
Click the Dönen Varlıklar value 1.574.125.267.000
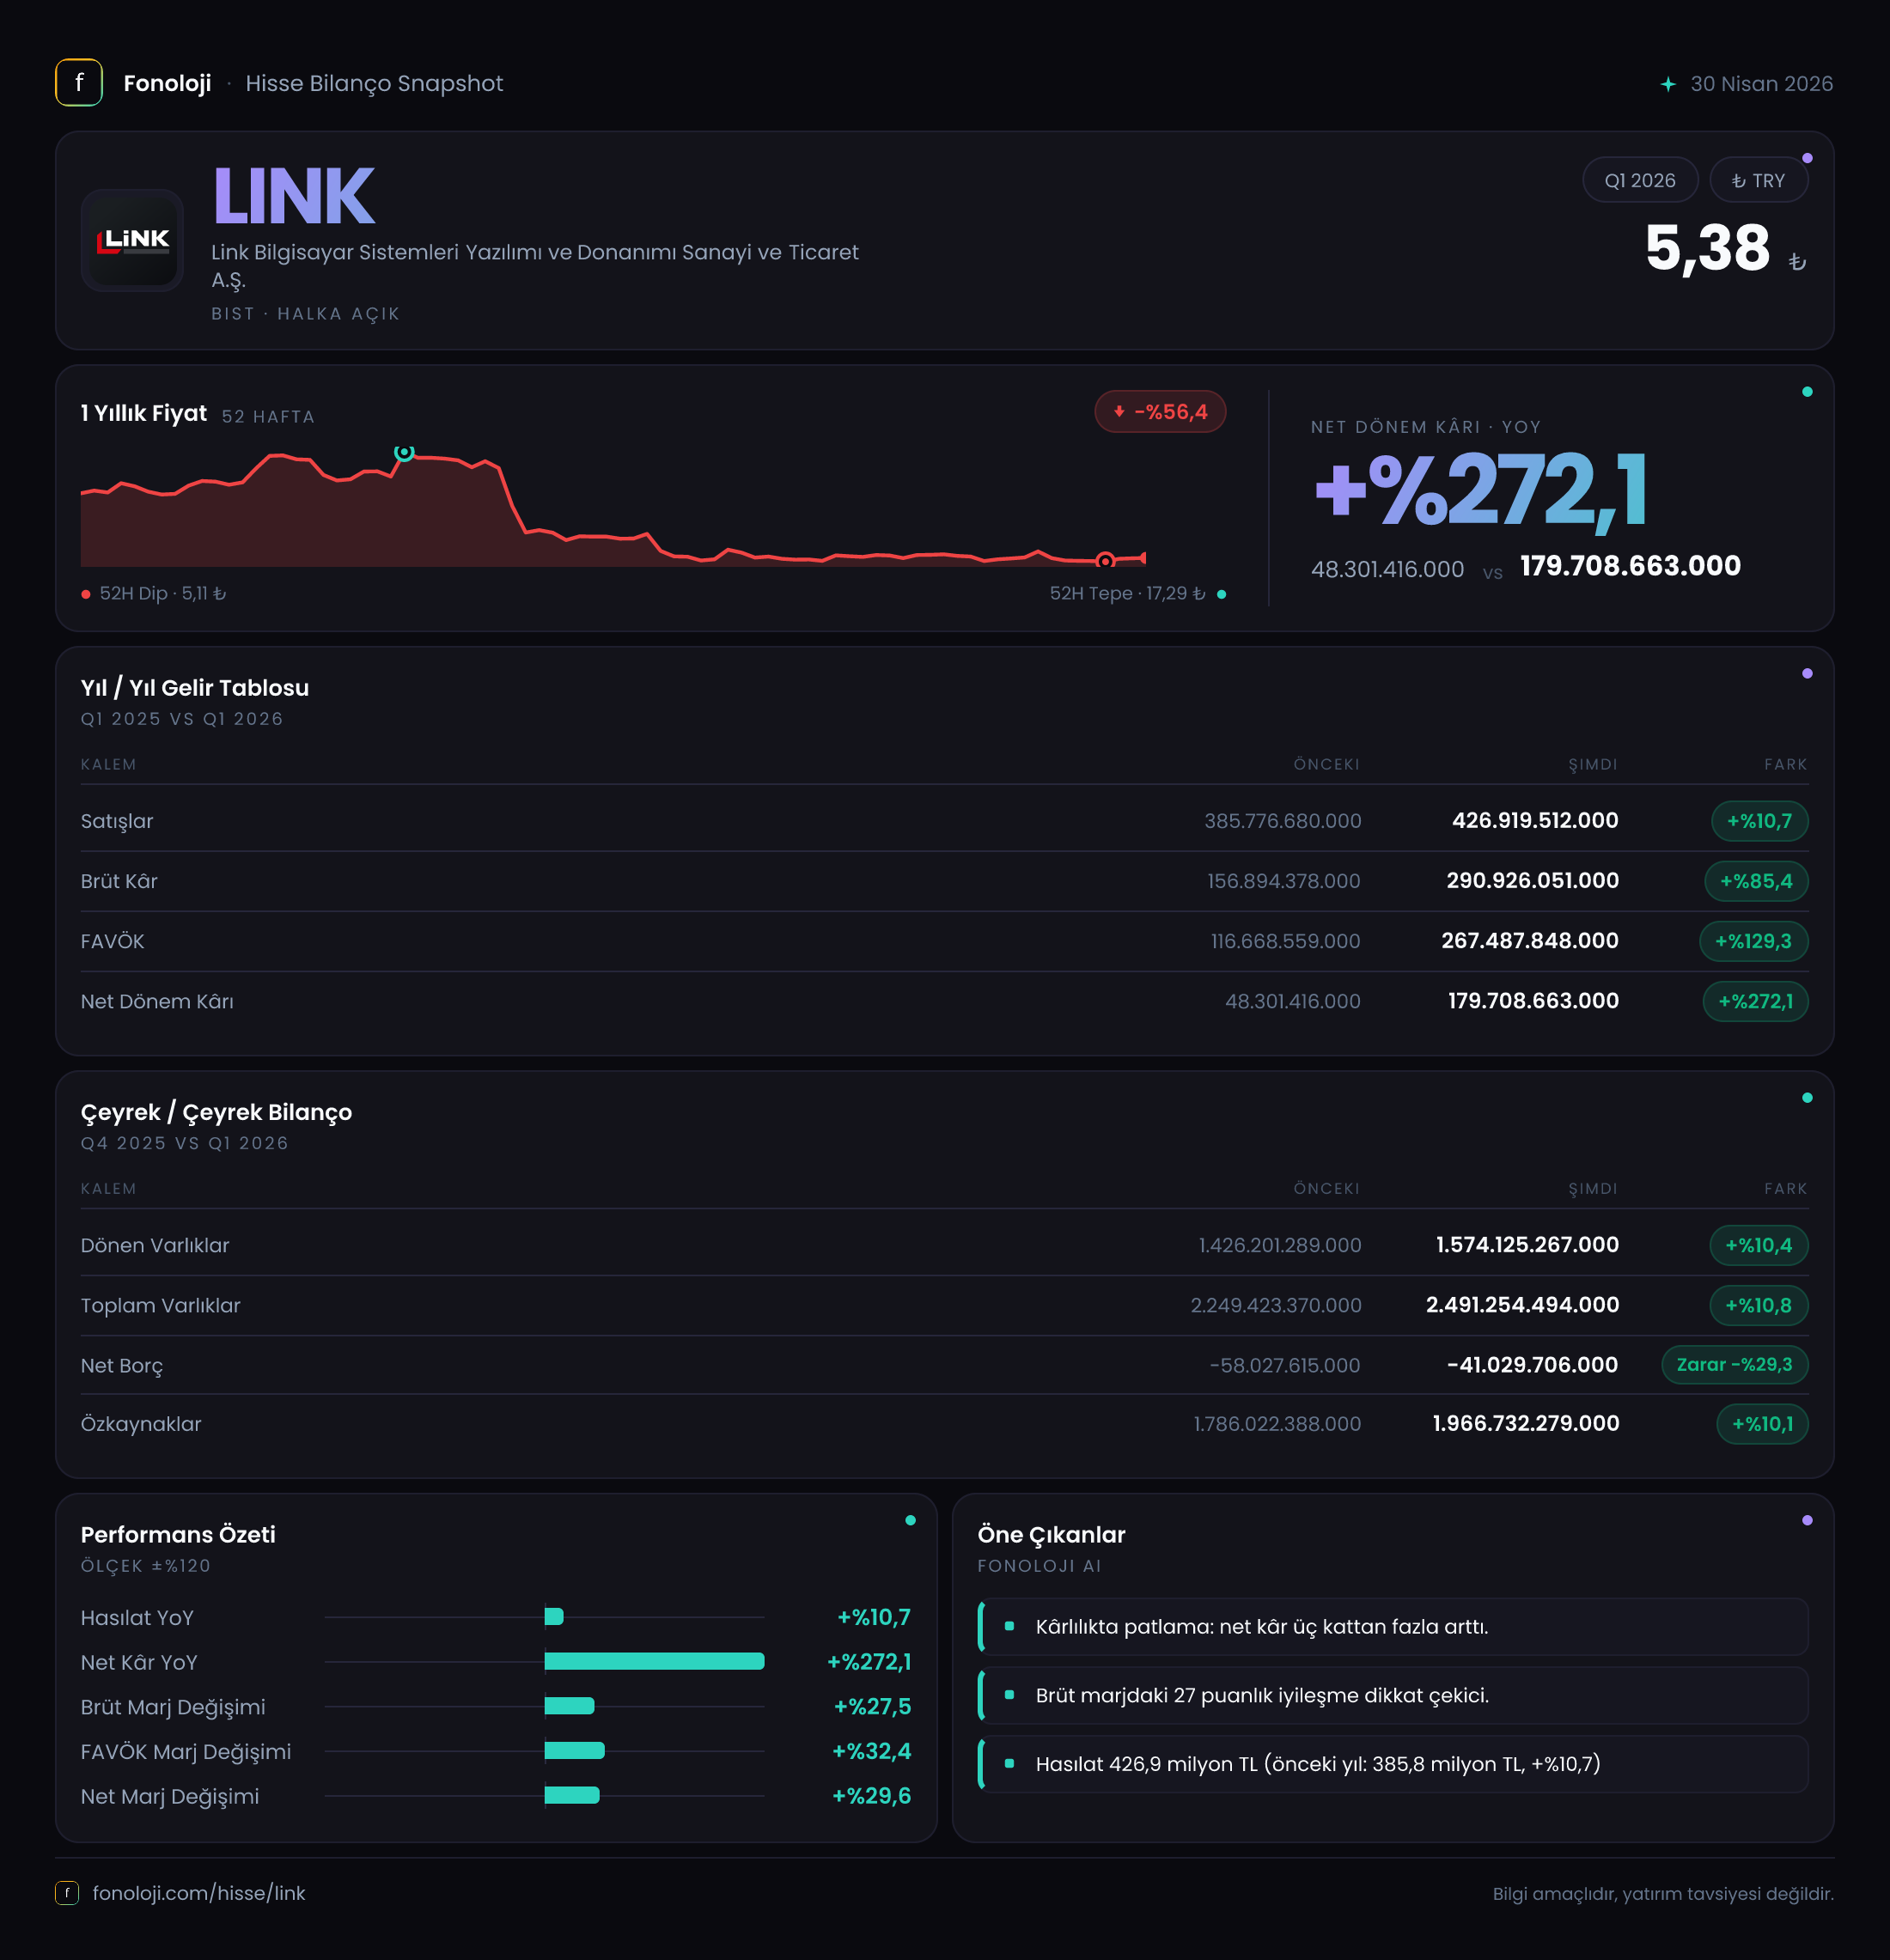(x=1527, y=1245)
